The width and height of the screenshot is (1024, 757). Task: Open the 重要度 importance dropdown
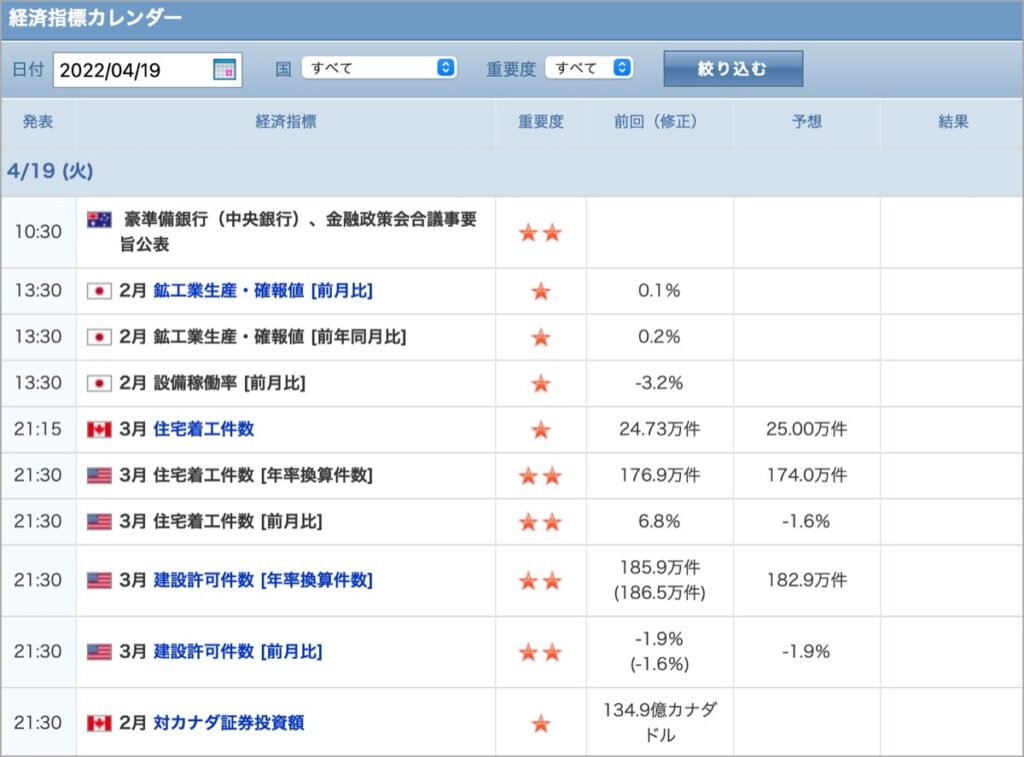coord(589,68)
